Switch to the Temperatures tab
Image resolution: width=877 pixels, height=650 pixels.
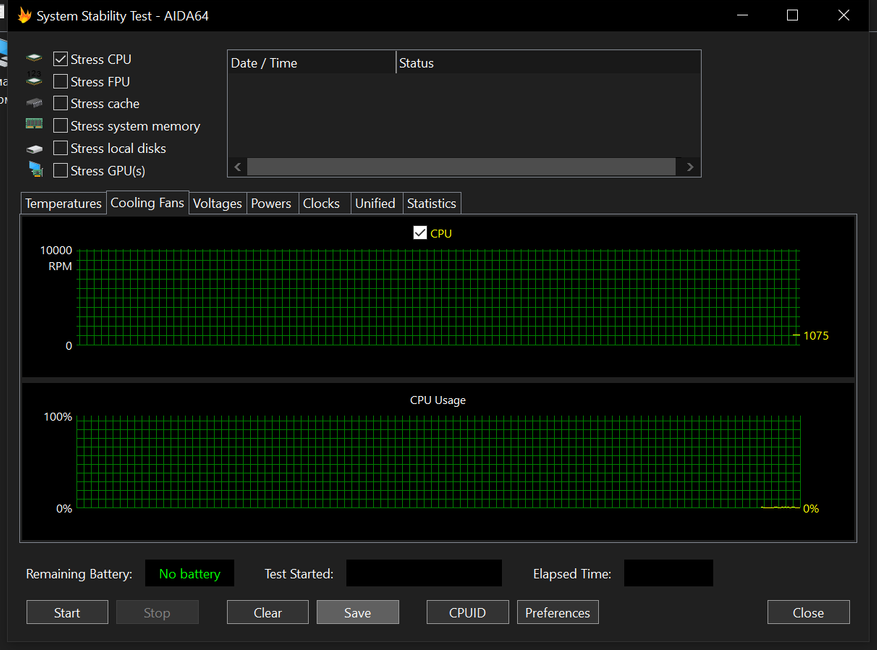click(x=63, y=203)
